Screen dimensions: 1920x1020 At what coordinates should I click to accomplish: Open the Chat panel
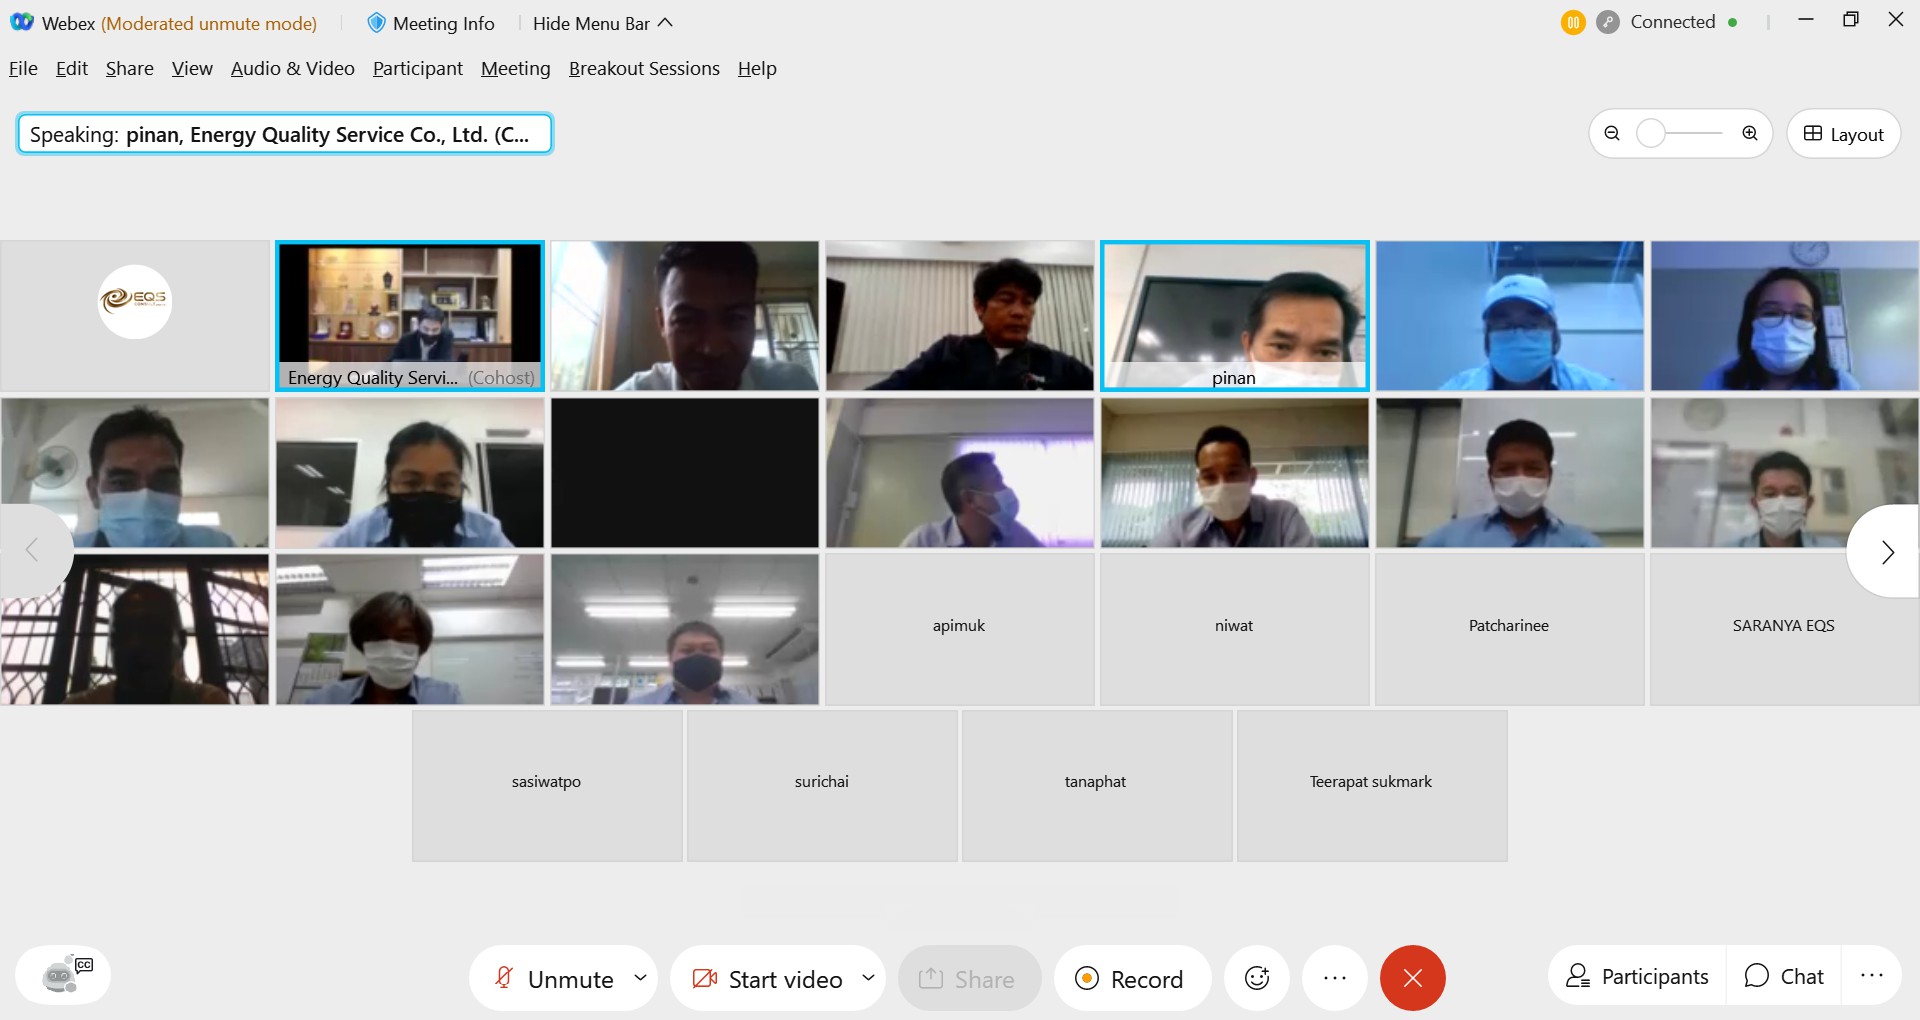(1784, 976)
